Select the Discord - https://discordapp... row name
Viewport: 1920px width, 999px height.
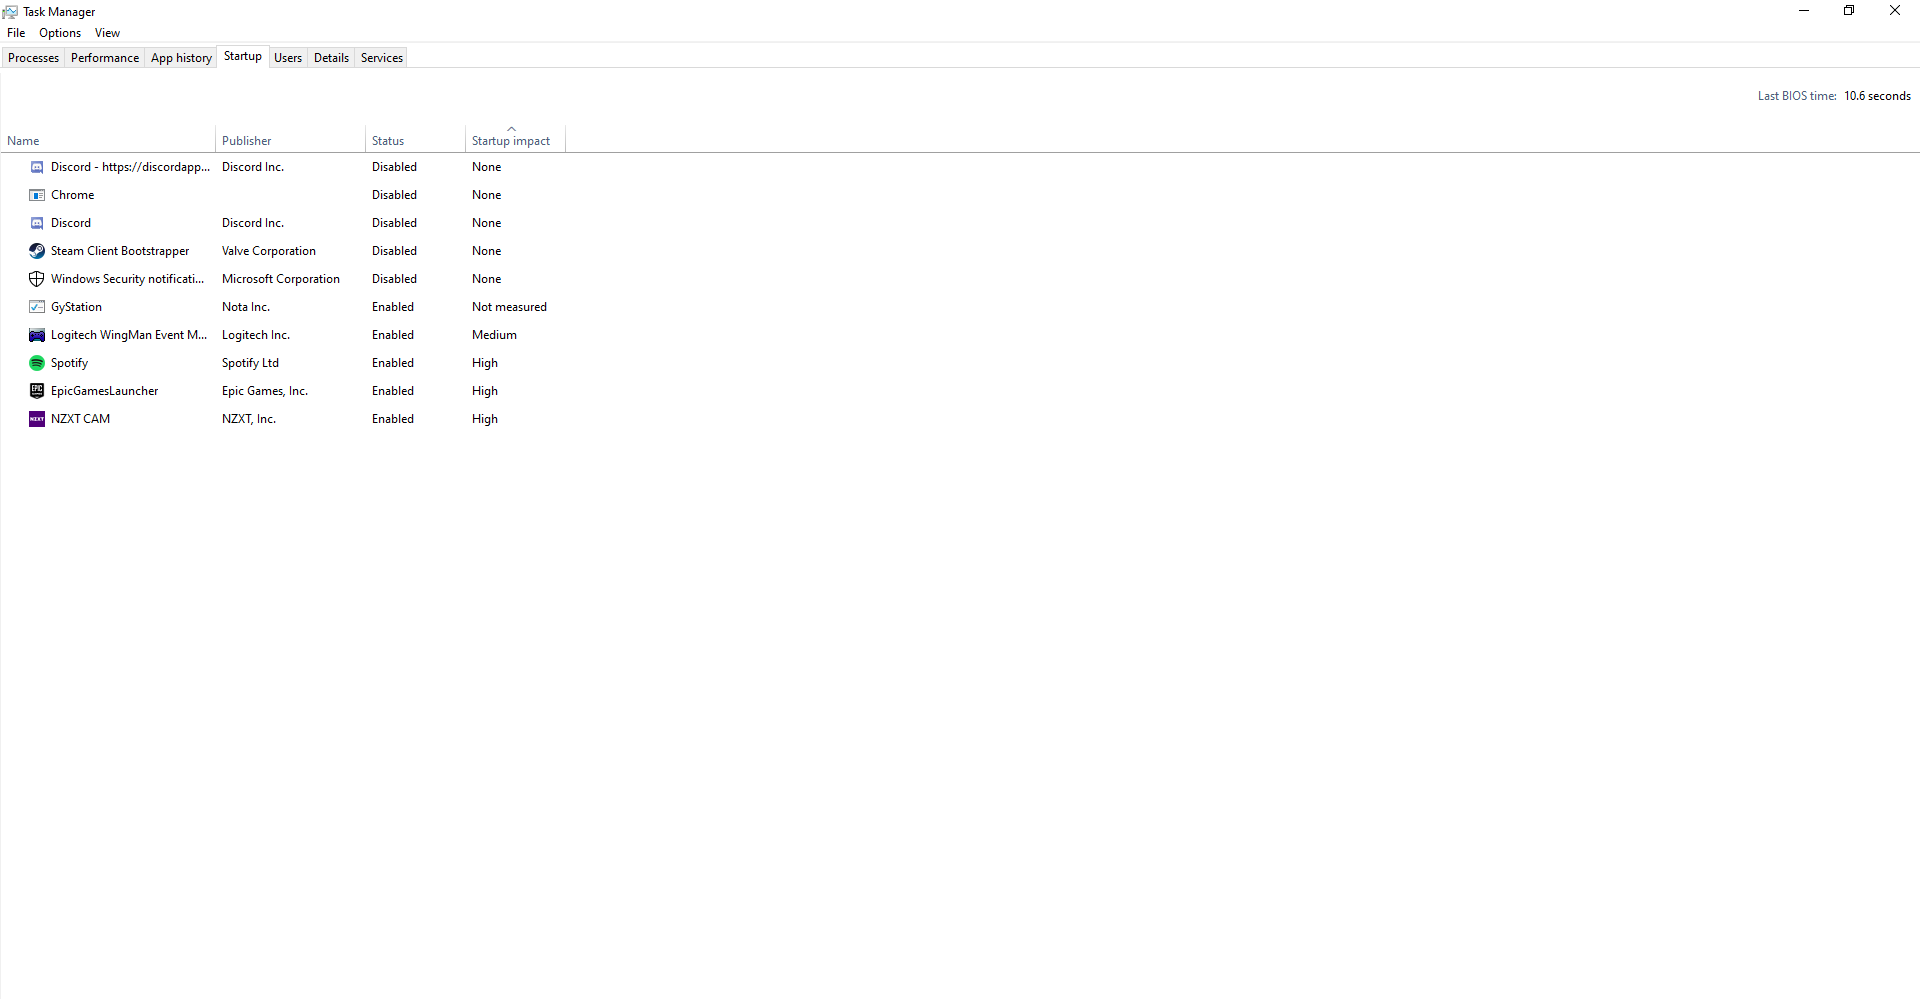point(130,167)
